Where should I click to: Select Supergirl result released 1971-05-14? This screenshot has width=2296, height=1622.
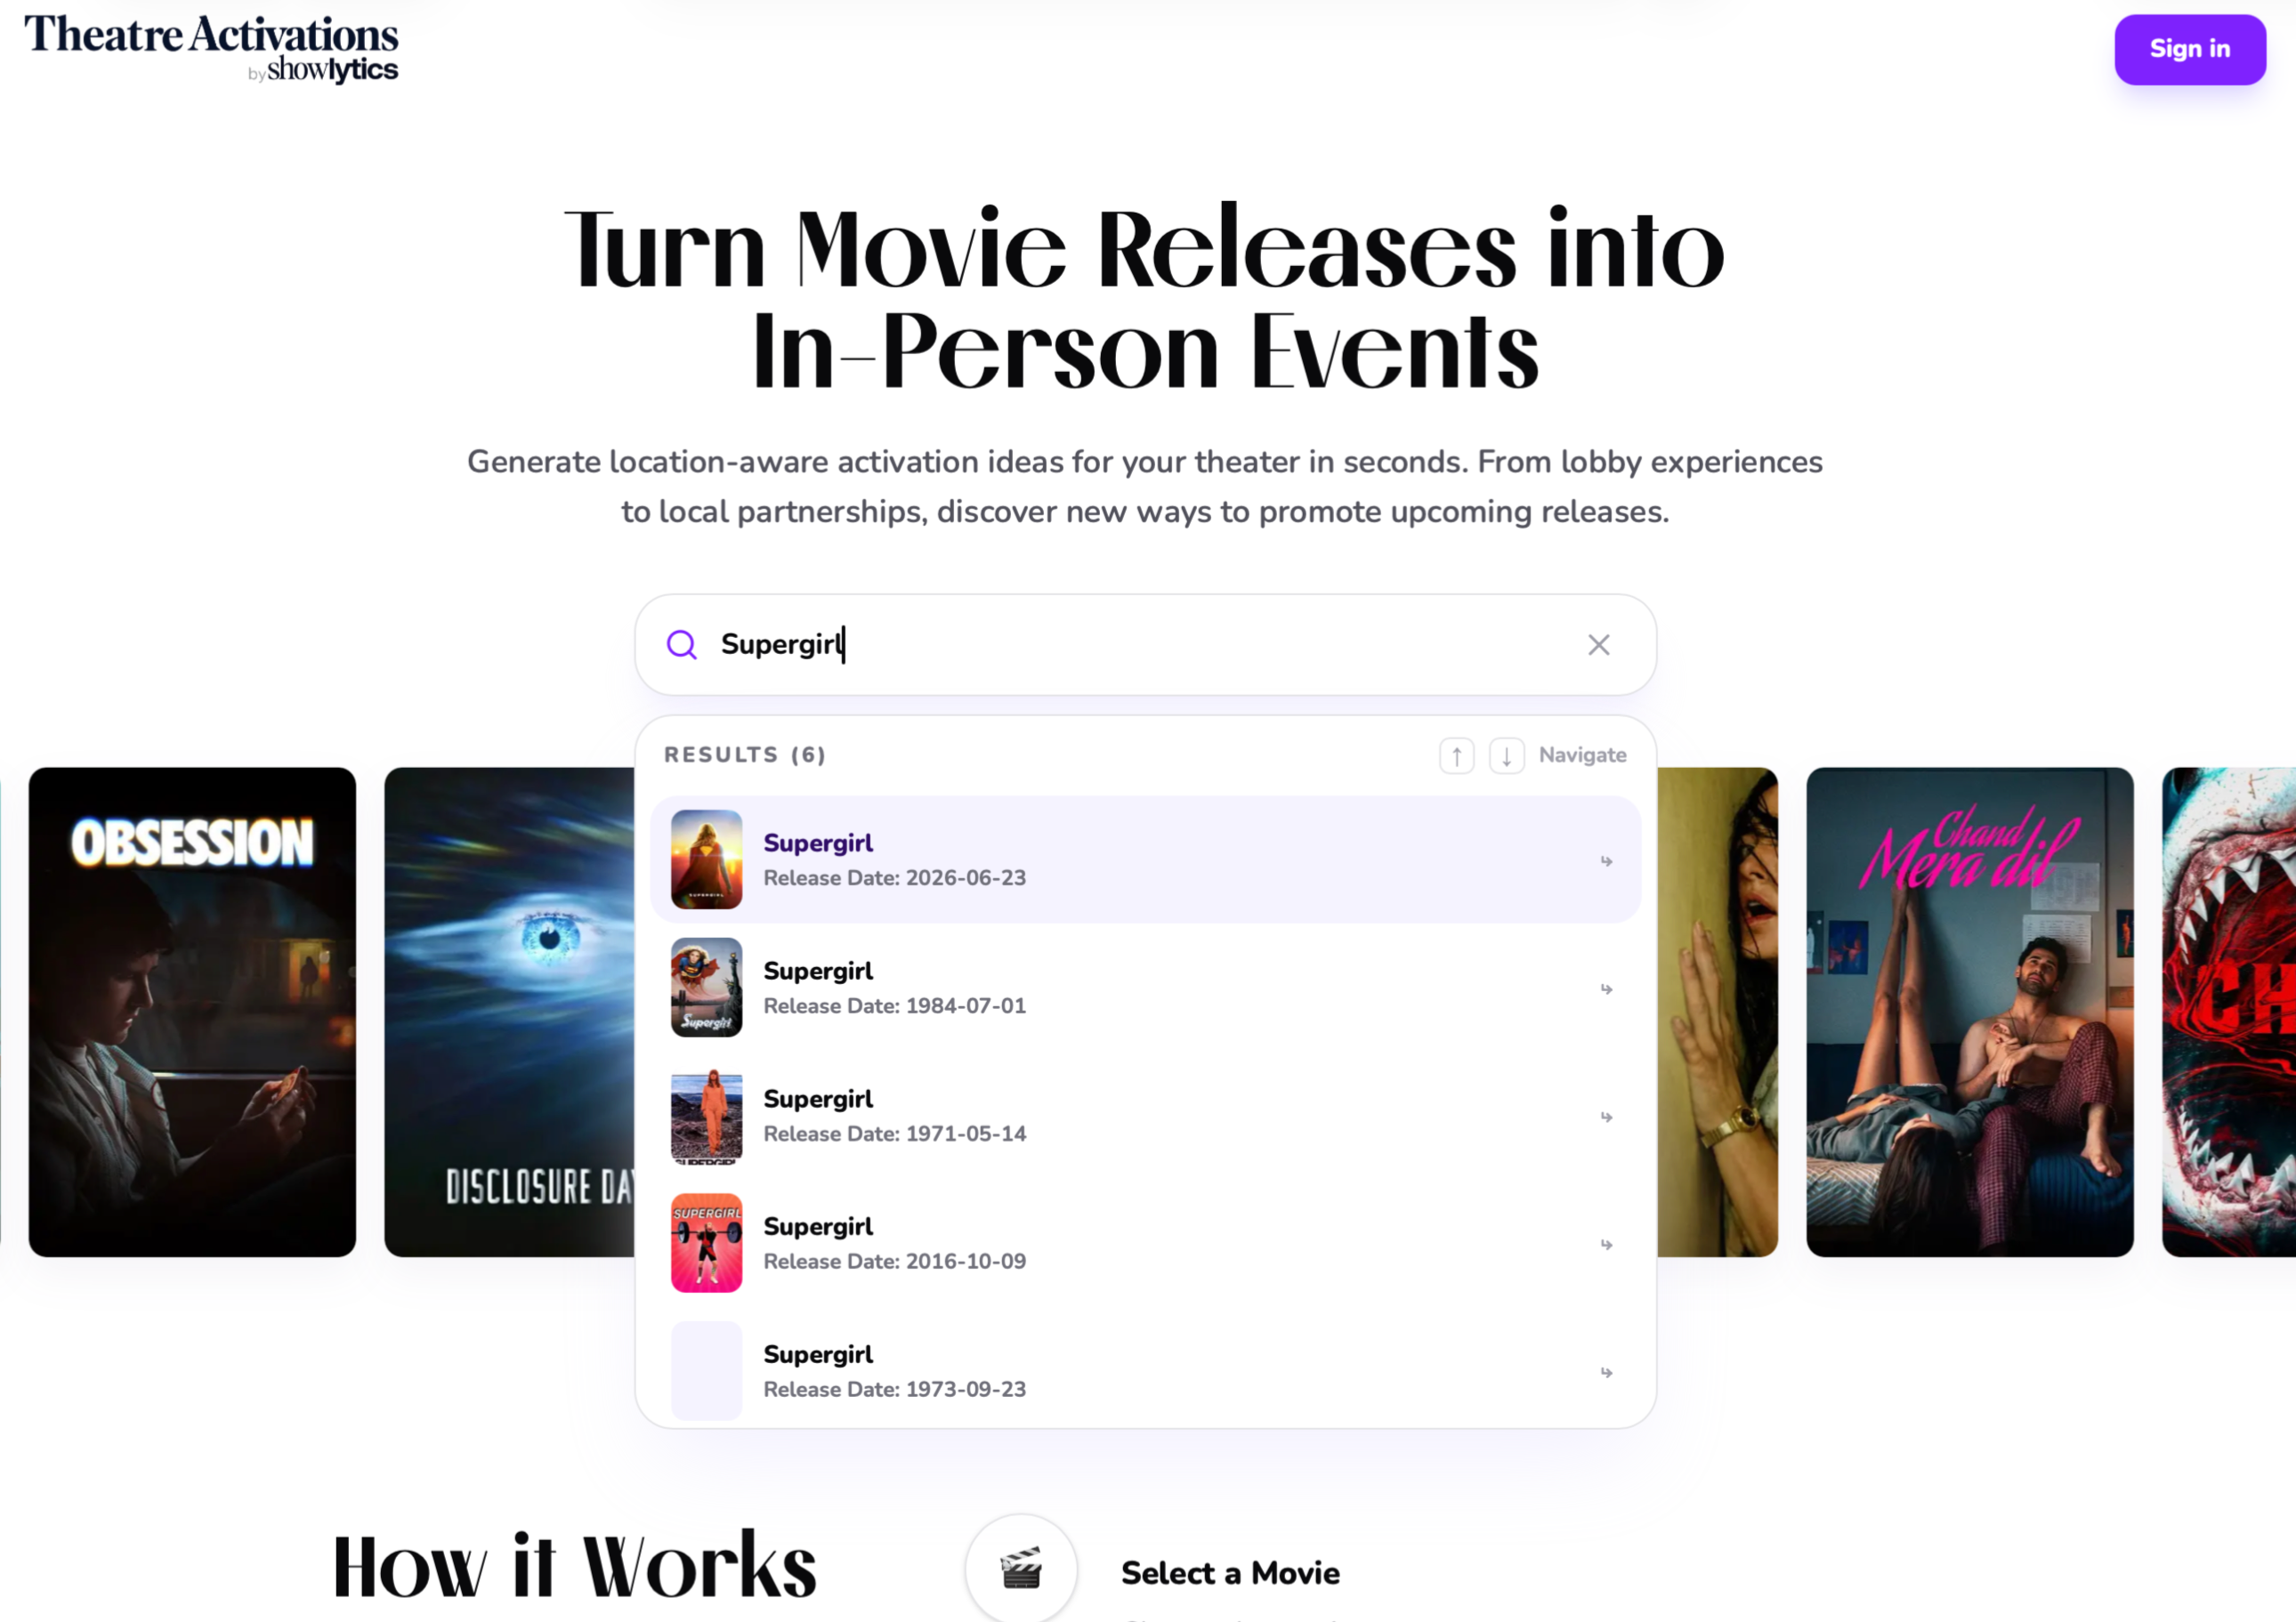1145,1115
